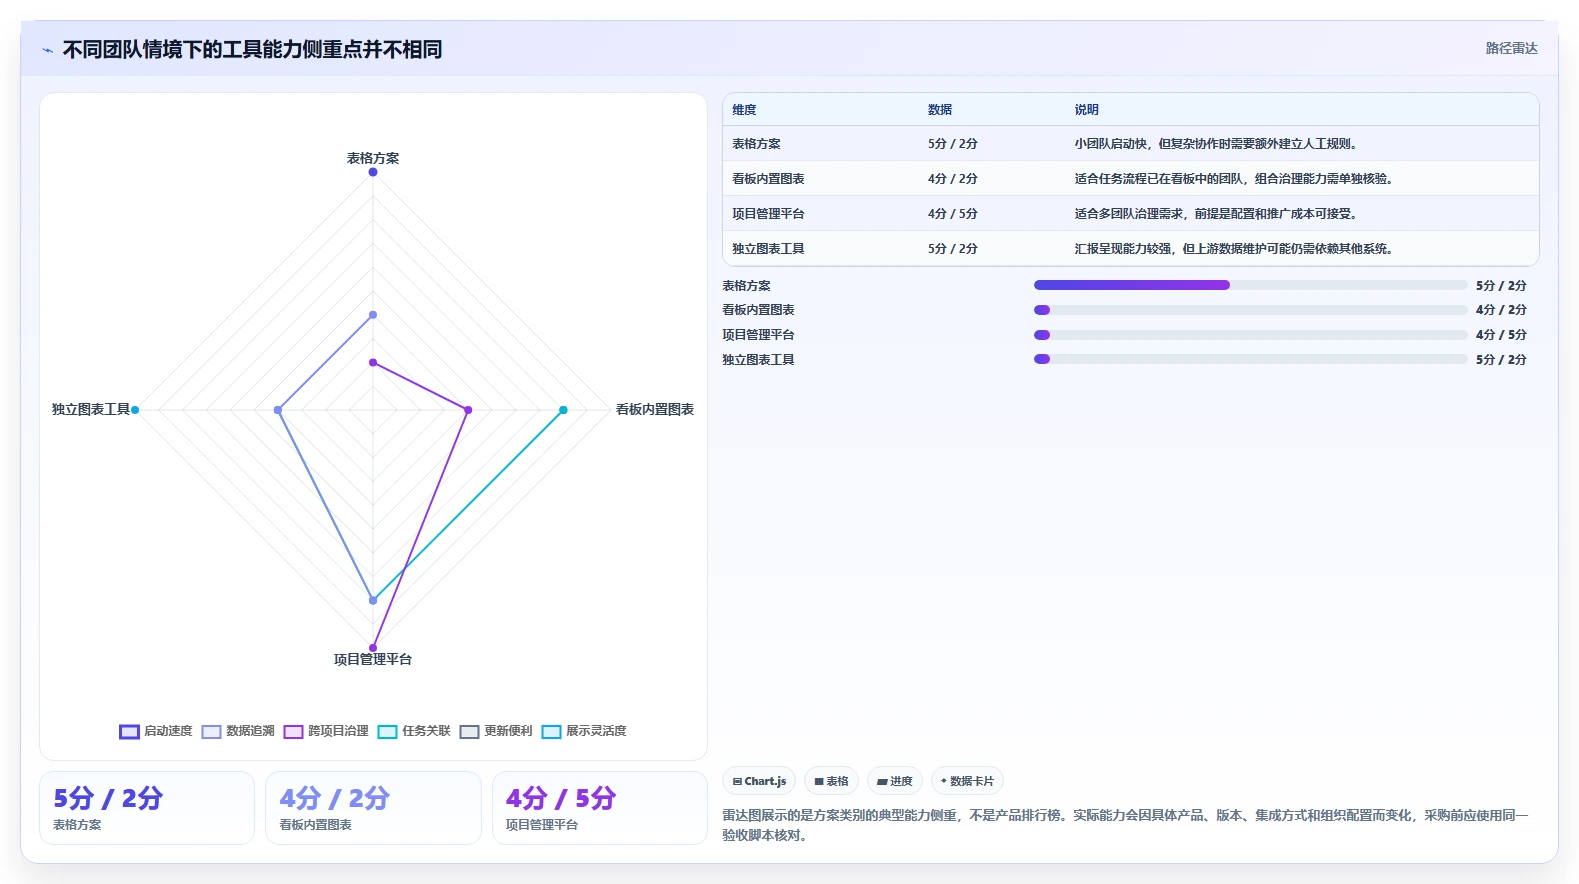Click the 表格方案 label in the progress list
Viewport: 1579px width, 884px height.
(x=746, y=286)
